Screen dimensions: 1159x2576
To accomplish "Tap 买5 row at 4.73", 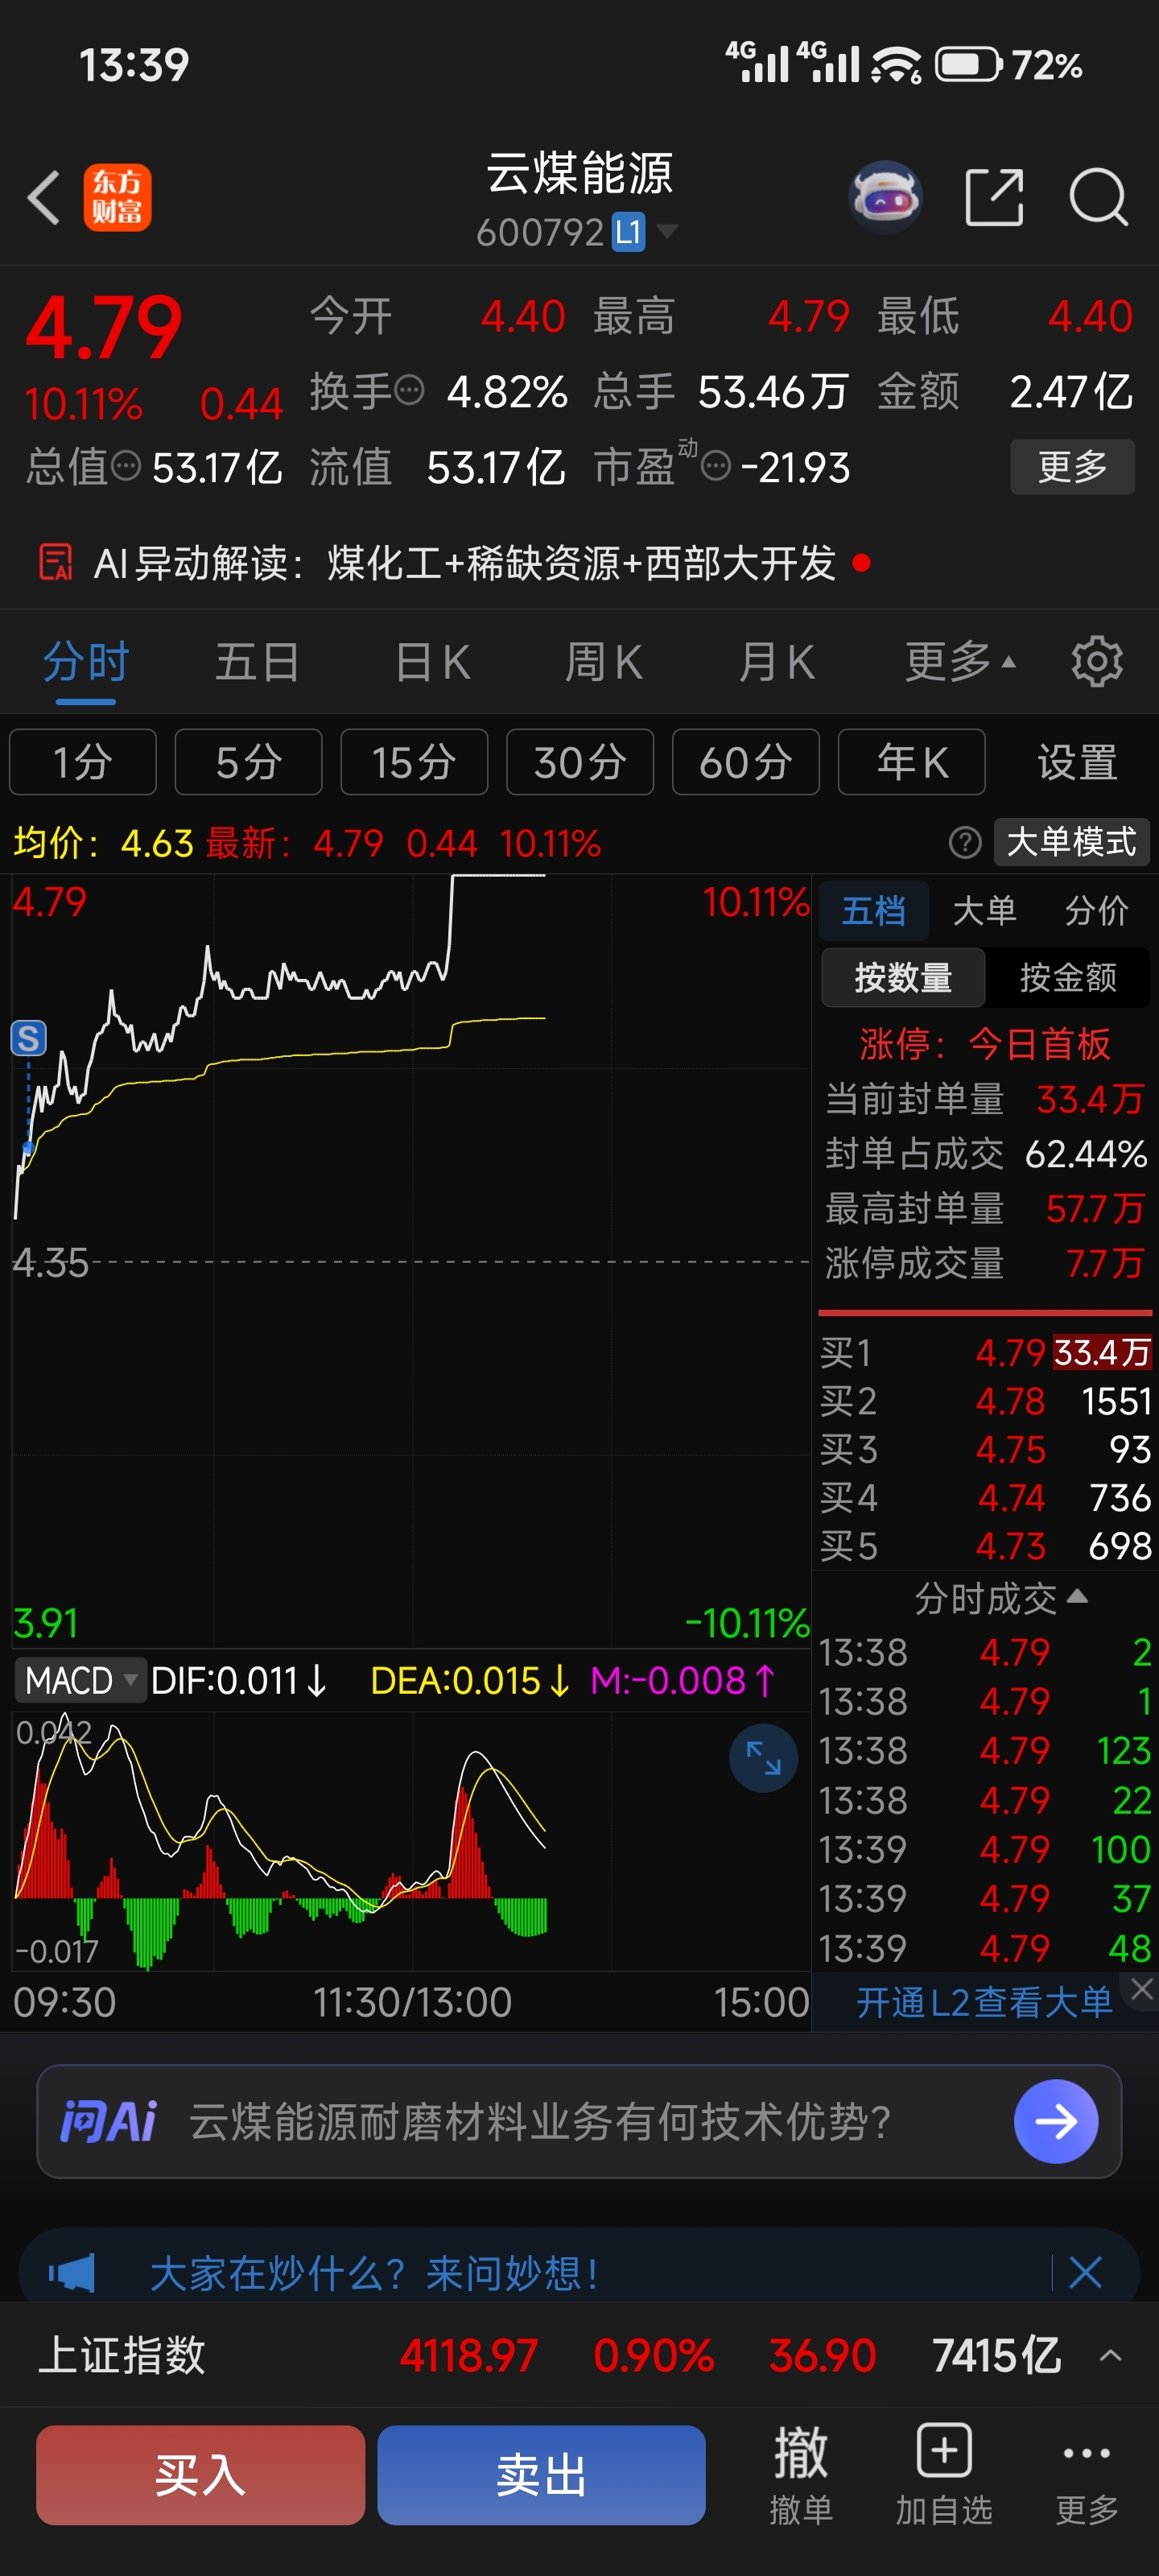I will coord(985,1546).
